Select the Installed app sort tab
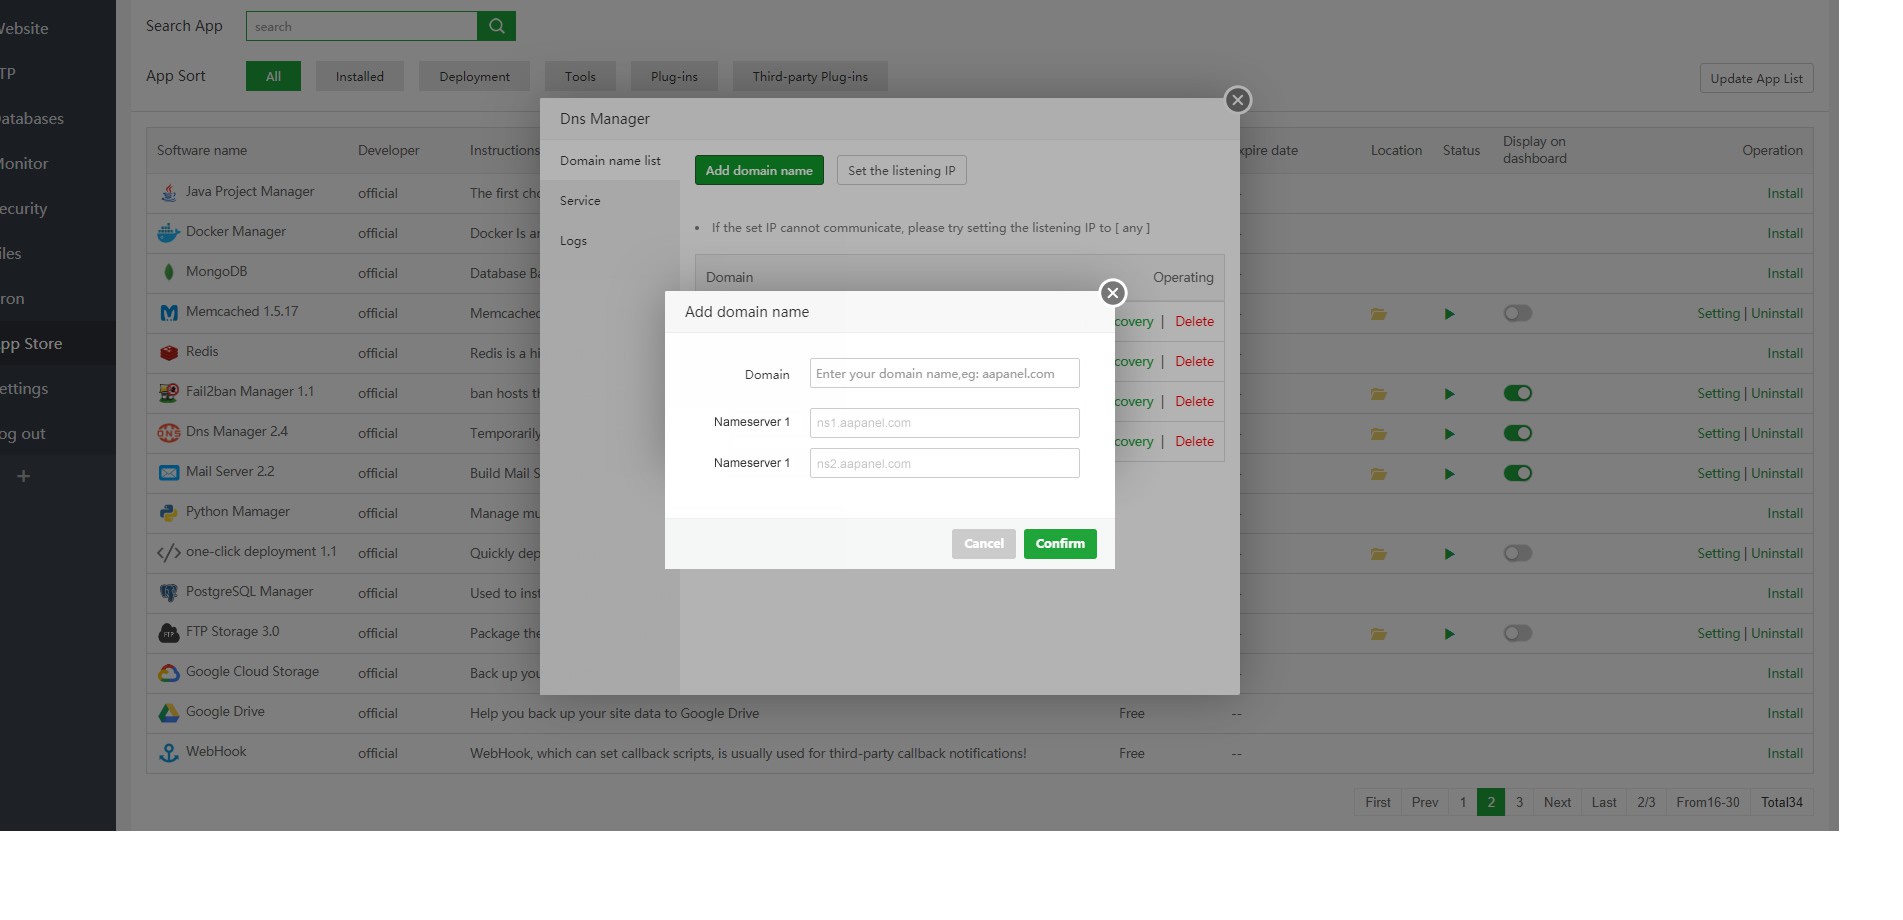 (x=360, y=77)
